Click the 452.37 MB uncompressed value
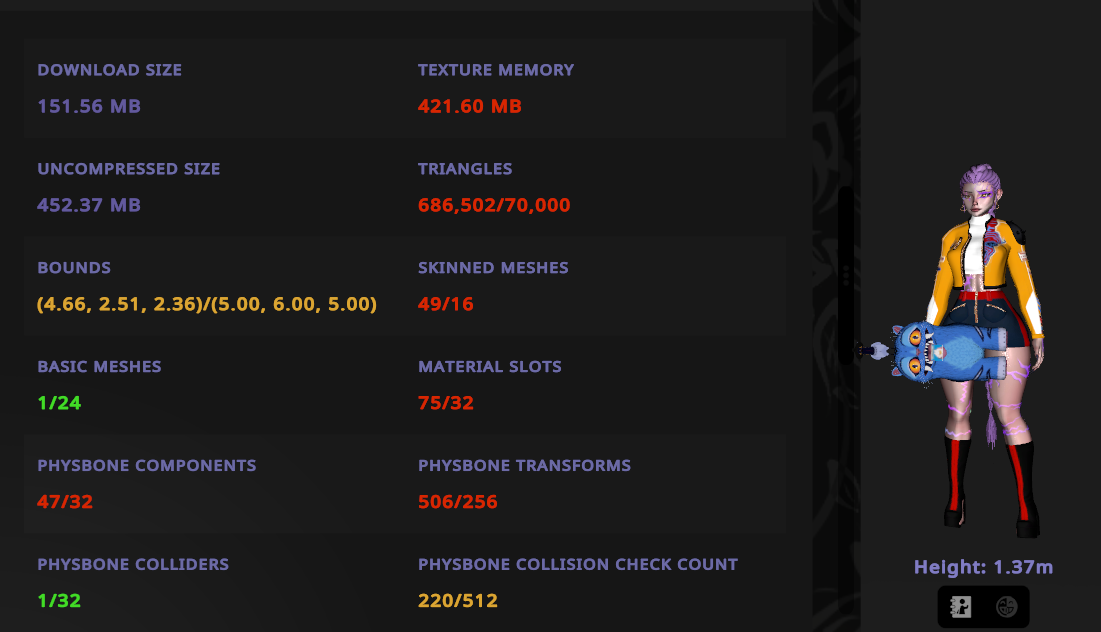 89,205
